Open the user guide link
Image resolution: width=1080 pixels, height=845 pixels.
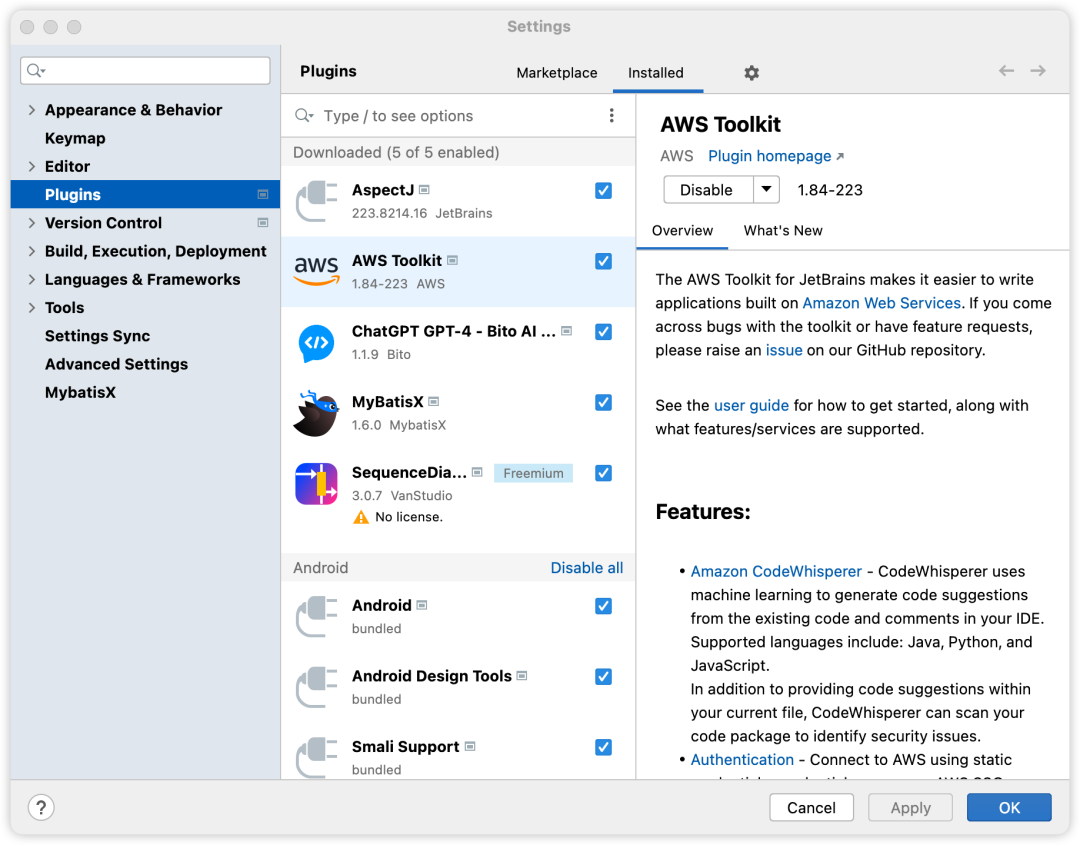(x=751, y=405)
